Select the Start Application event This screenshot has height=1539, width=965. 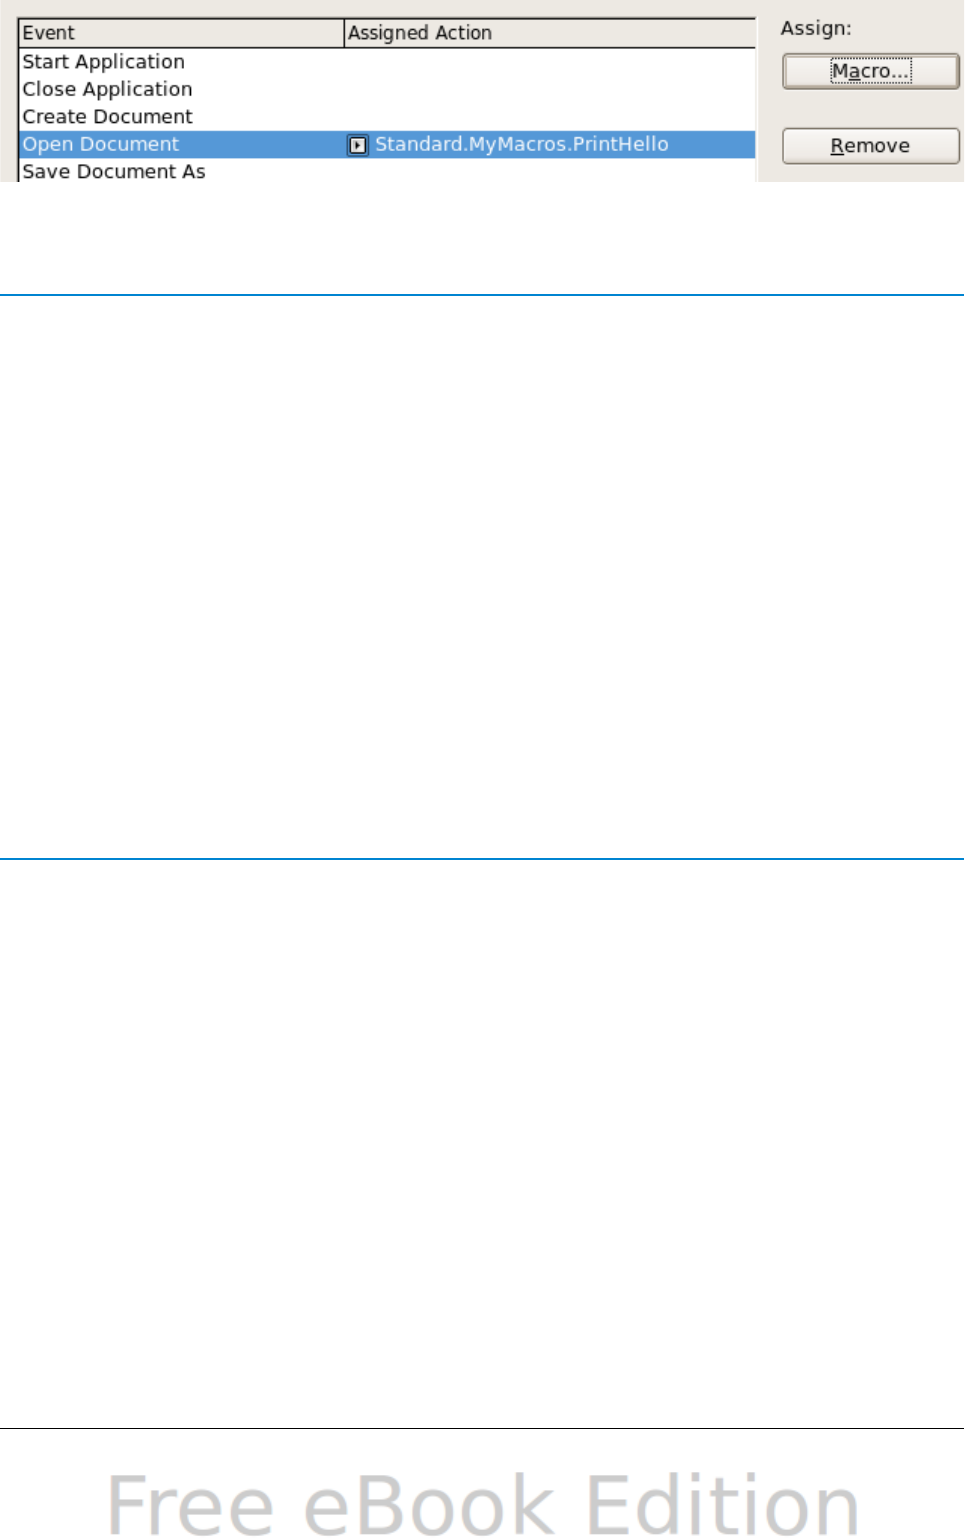[104, 62]
